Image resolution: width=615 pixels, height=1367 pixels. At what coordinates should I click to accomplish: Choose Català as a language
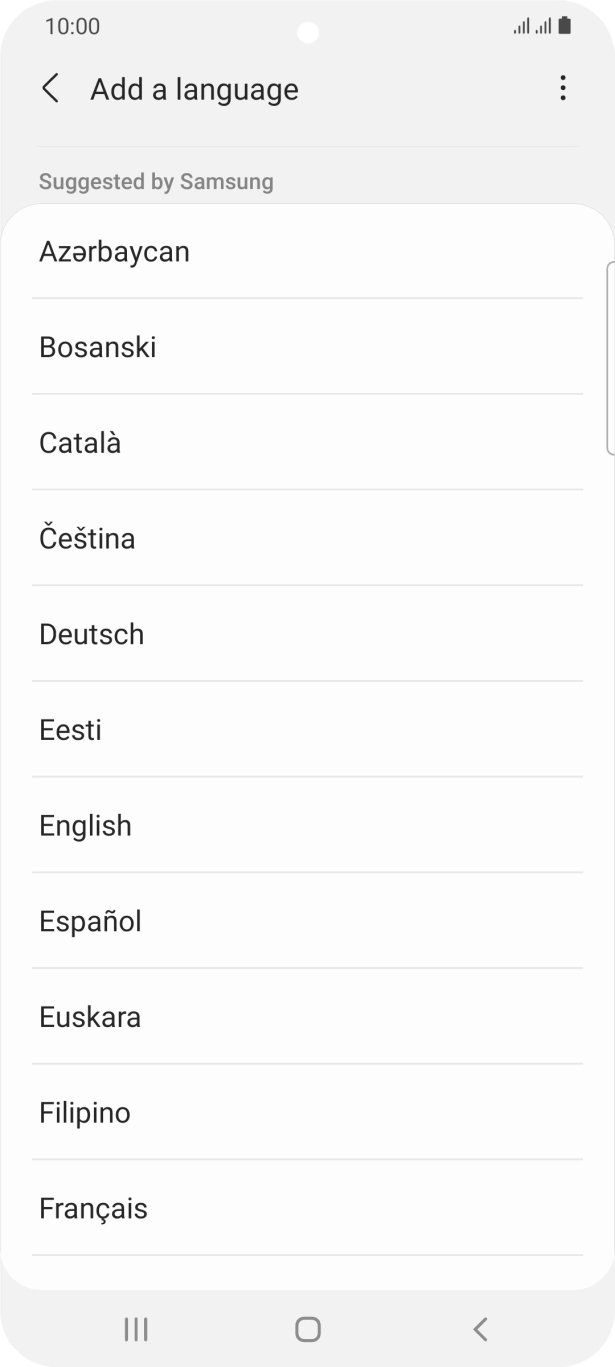coord(82,443)
